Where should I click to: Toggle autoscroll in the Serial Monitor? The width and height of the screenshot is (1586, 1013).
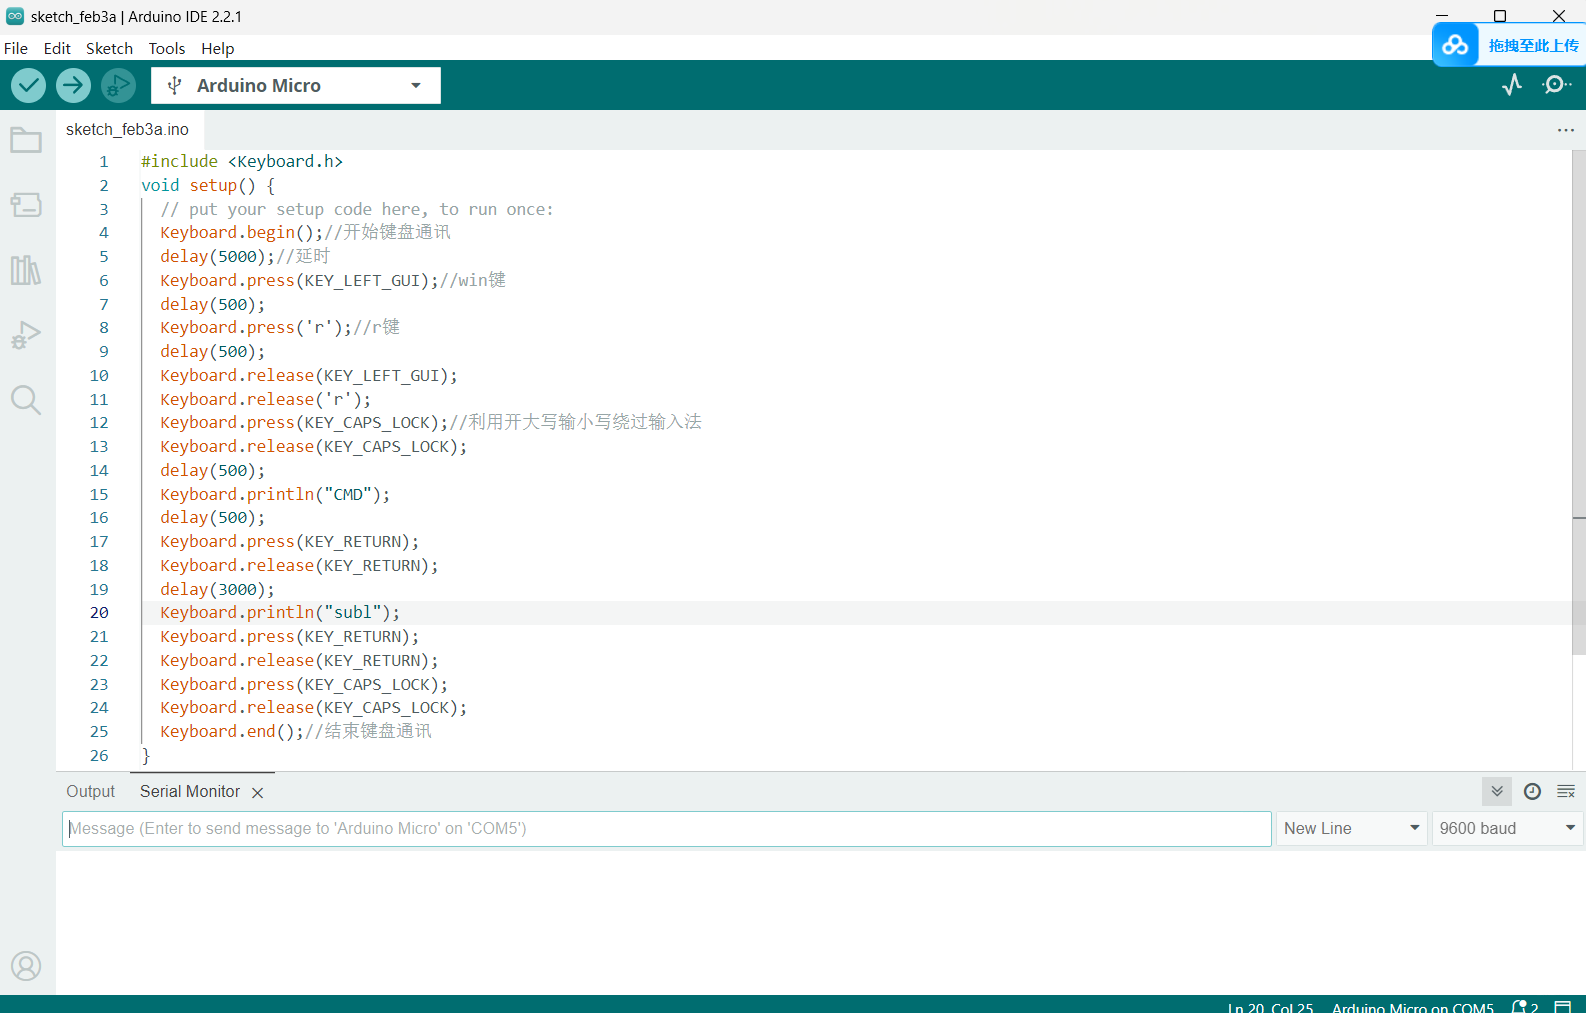(1497, 792)
